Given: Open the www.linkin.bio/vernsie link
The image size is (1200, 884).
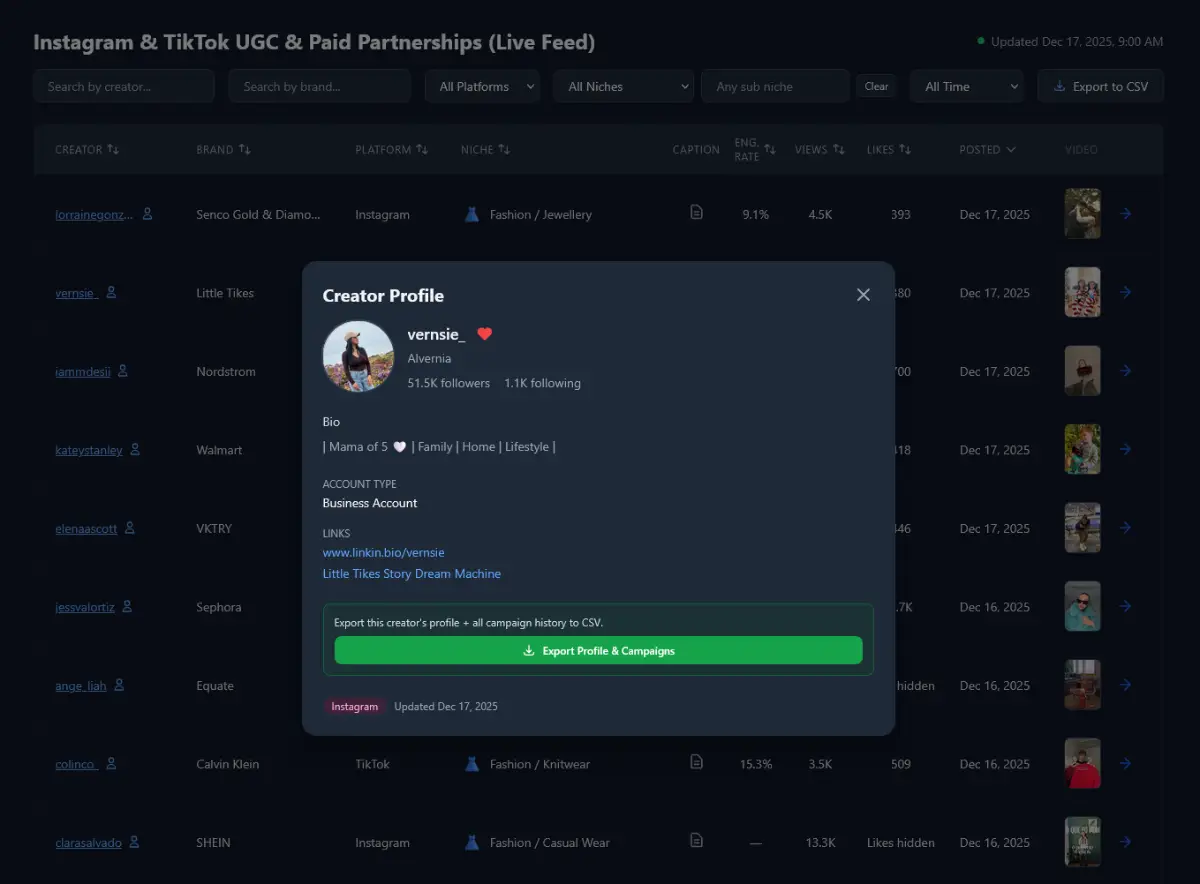Looking at the screenshot, I should pyautogui.click(x=383, y=553).
